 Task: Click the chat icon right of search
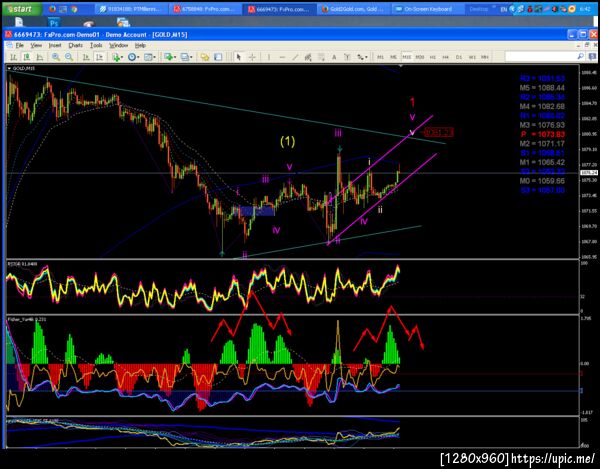[592, 57]
